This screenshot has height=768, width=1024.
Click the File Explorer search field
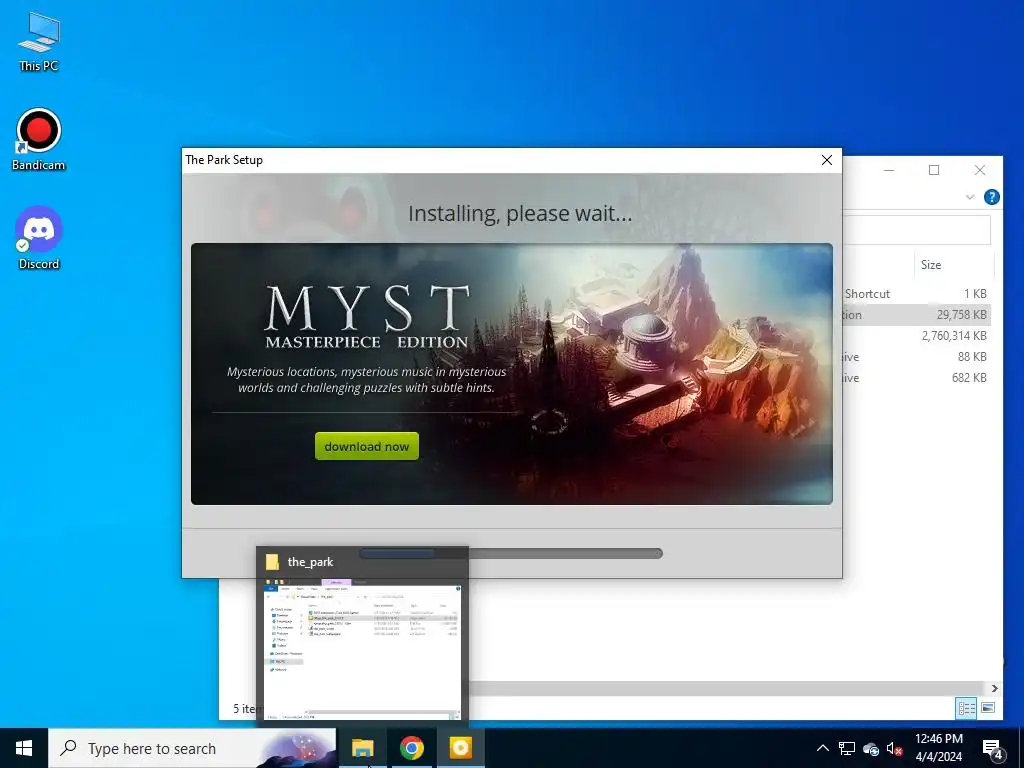pos(917,229)
